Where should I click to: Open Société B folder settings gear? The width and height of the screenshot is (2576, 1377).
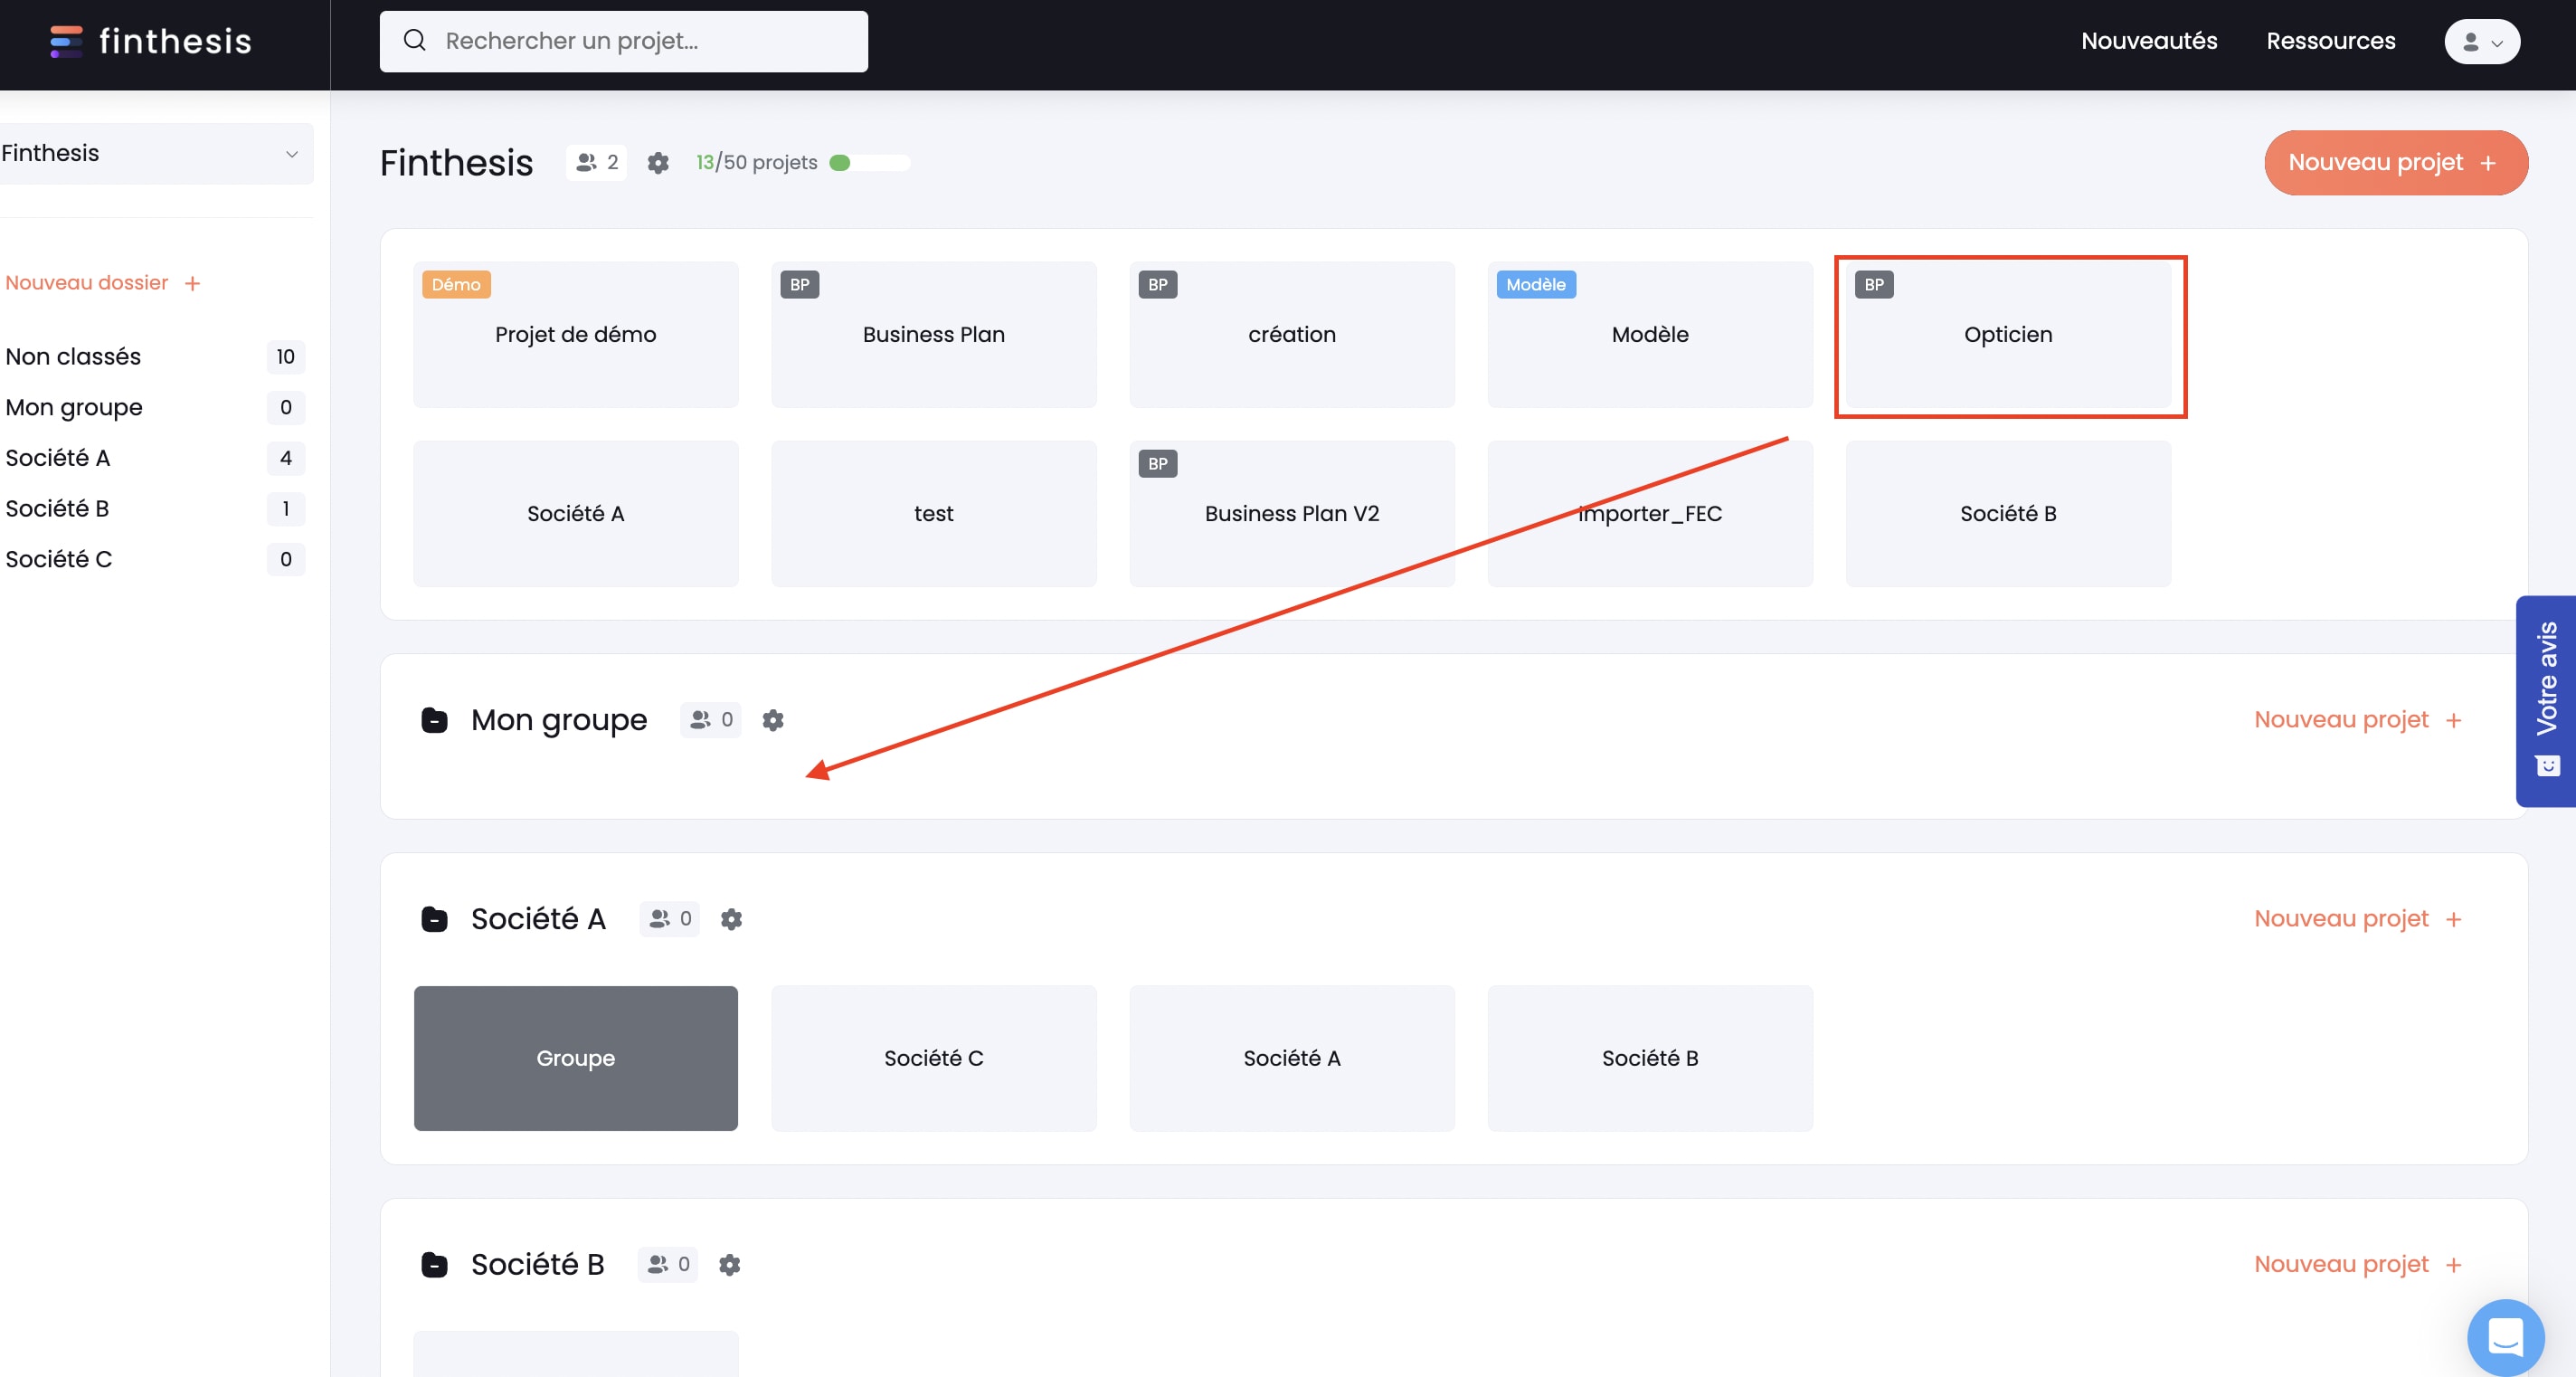tap(730, 1264)
